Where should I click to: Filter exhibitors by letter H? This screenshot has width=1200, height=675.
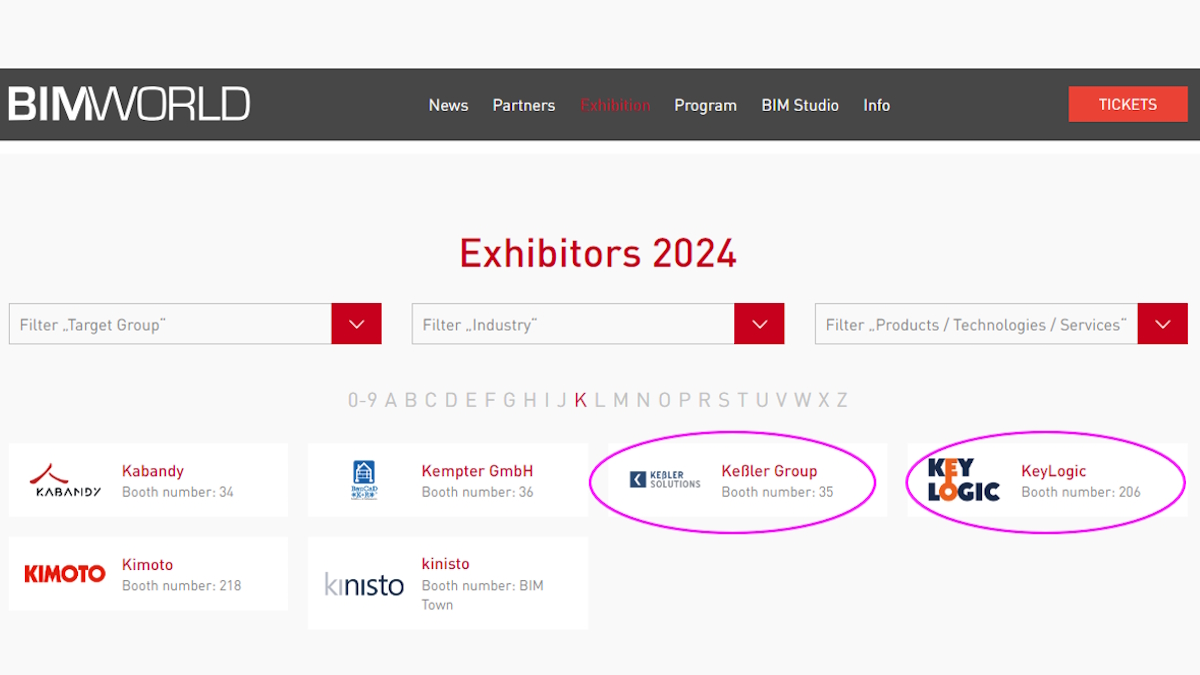click(x=530, y=400)
